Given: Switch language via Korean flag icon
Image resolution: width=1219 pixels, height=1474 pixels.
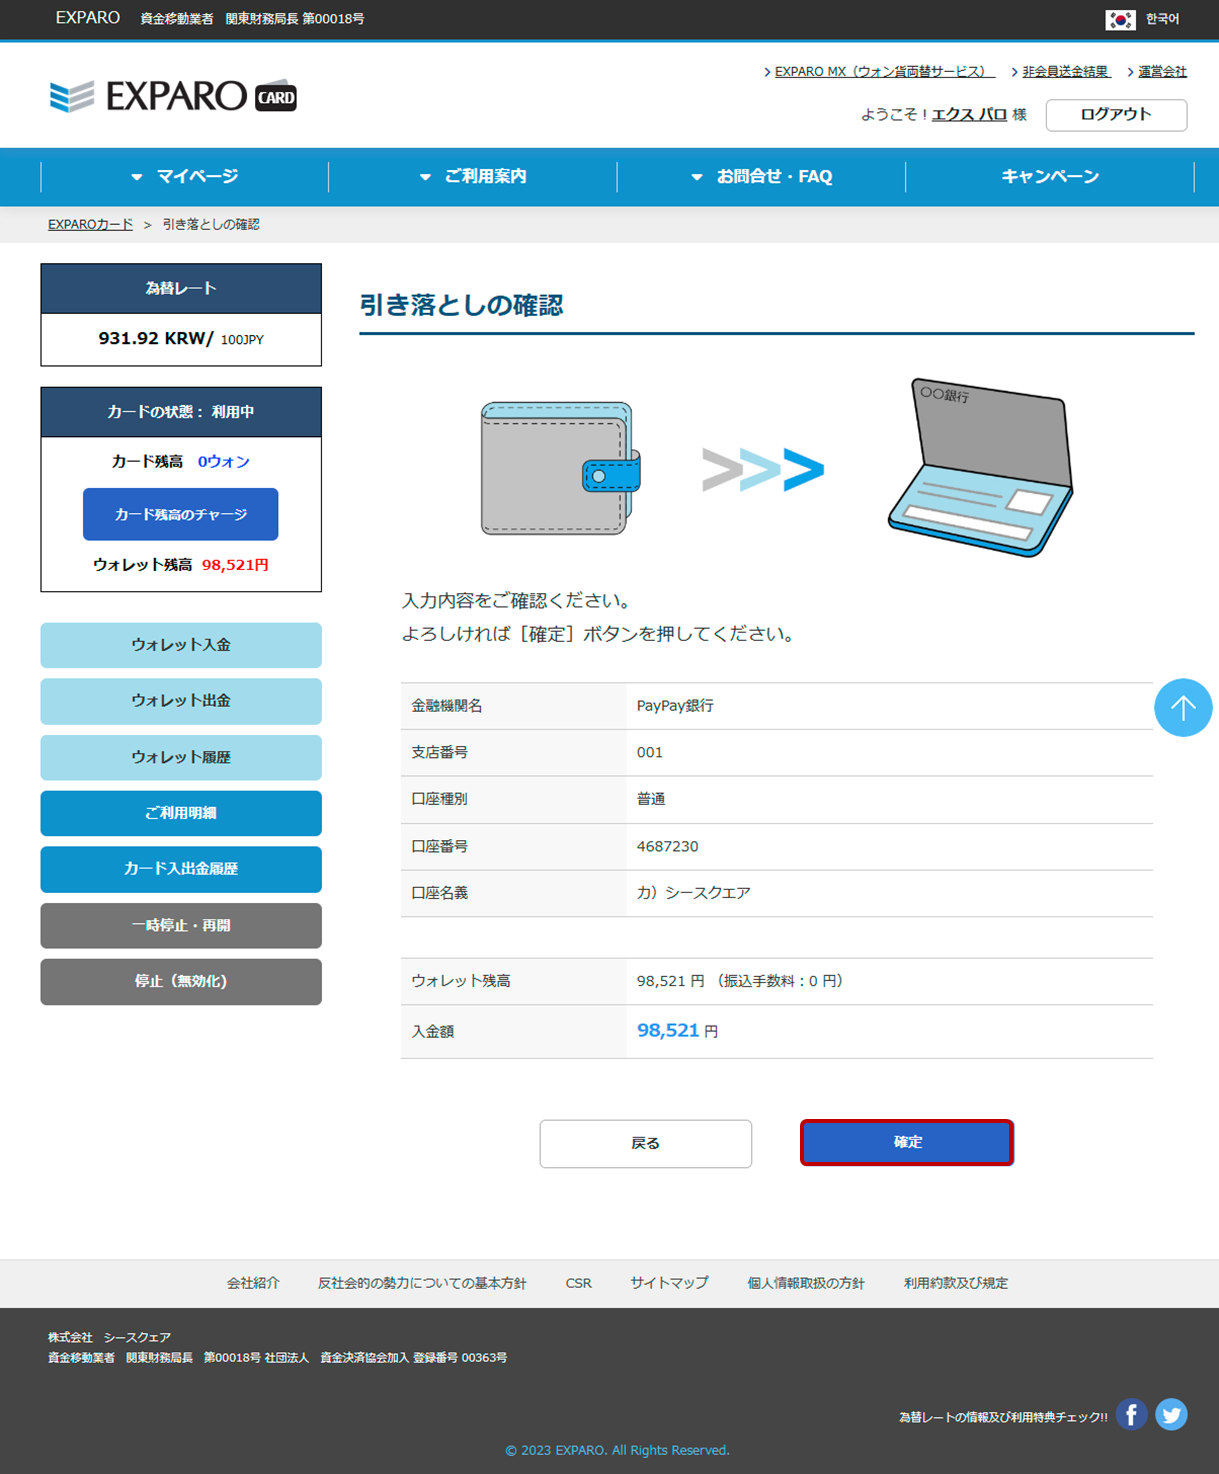Looking at the screenshot, I should tap(1120, 19).
